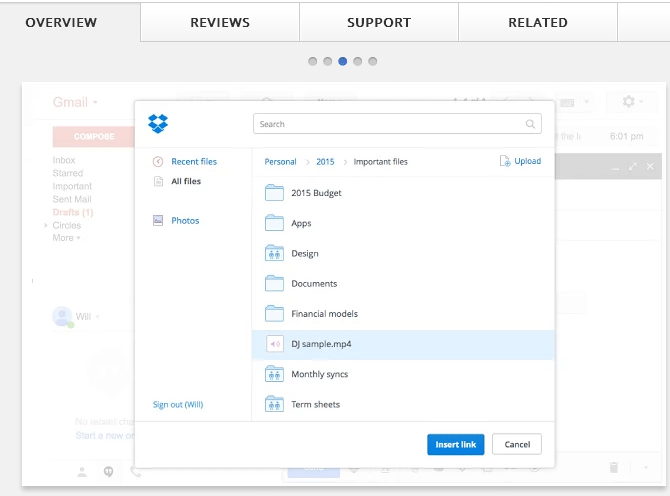Viewport: 670px width, 496px height.
Task: Open Gmail Important label
Action: [x=72, y=186]
